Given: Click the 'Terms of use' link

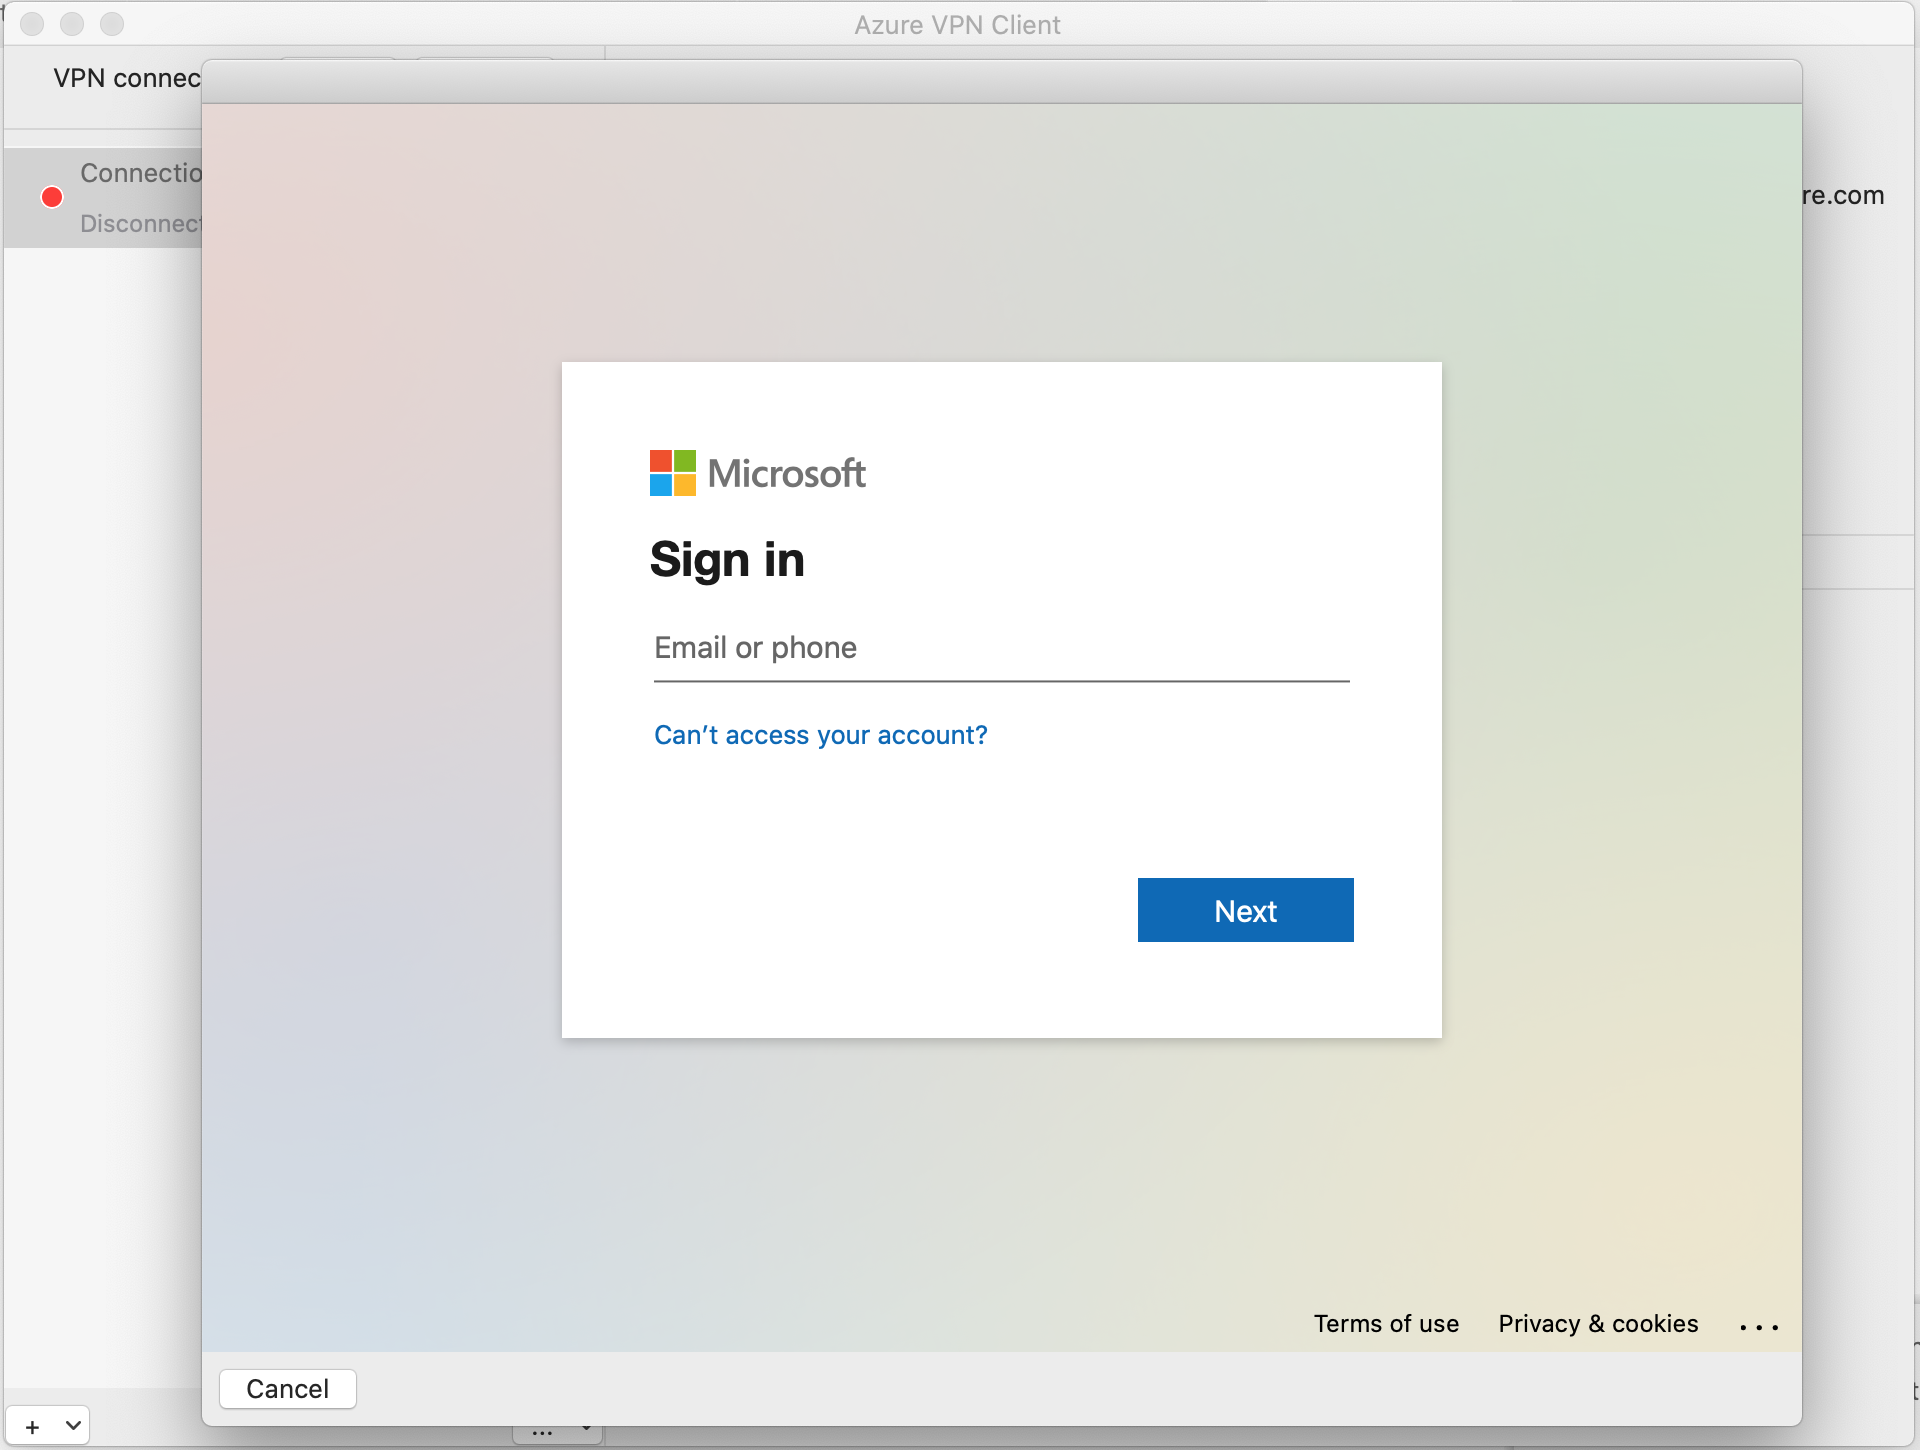Looking at the screenshot, I should click(1387, 1324).
